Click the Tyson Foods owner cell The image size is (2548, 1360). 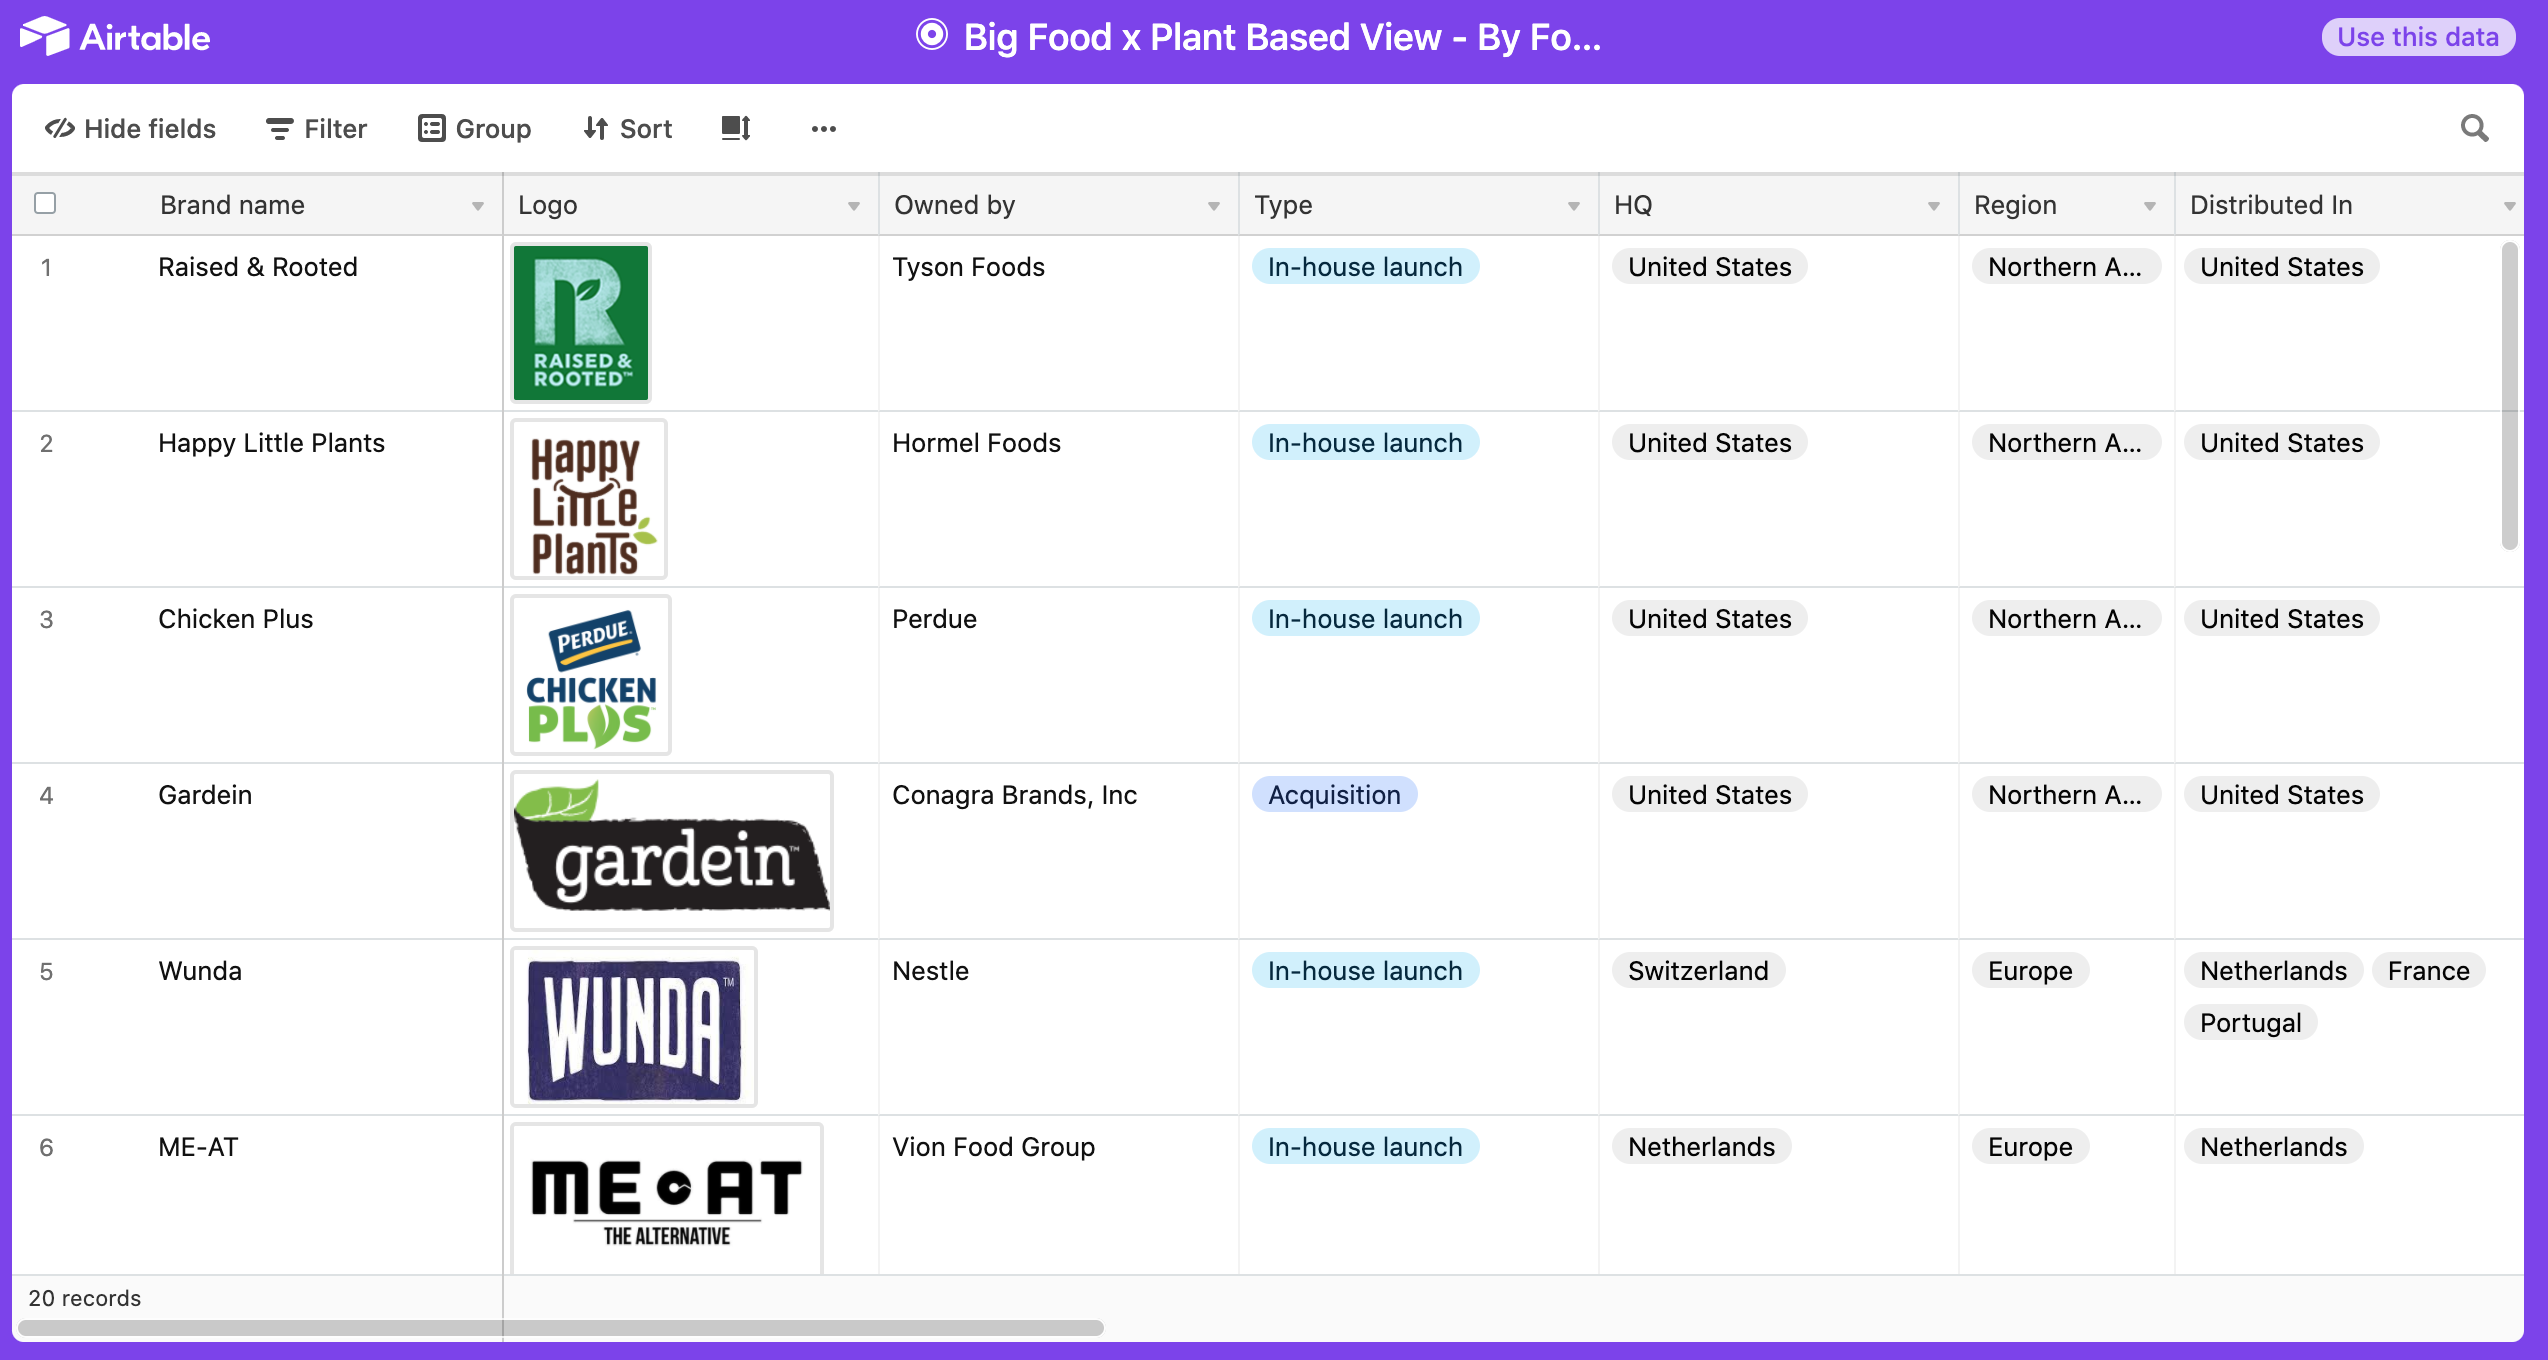(x=1059, y=323)
